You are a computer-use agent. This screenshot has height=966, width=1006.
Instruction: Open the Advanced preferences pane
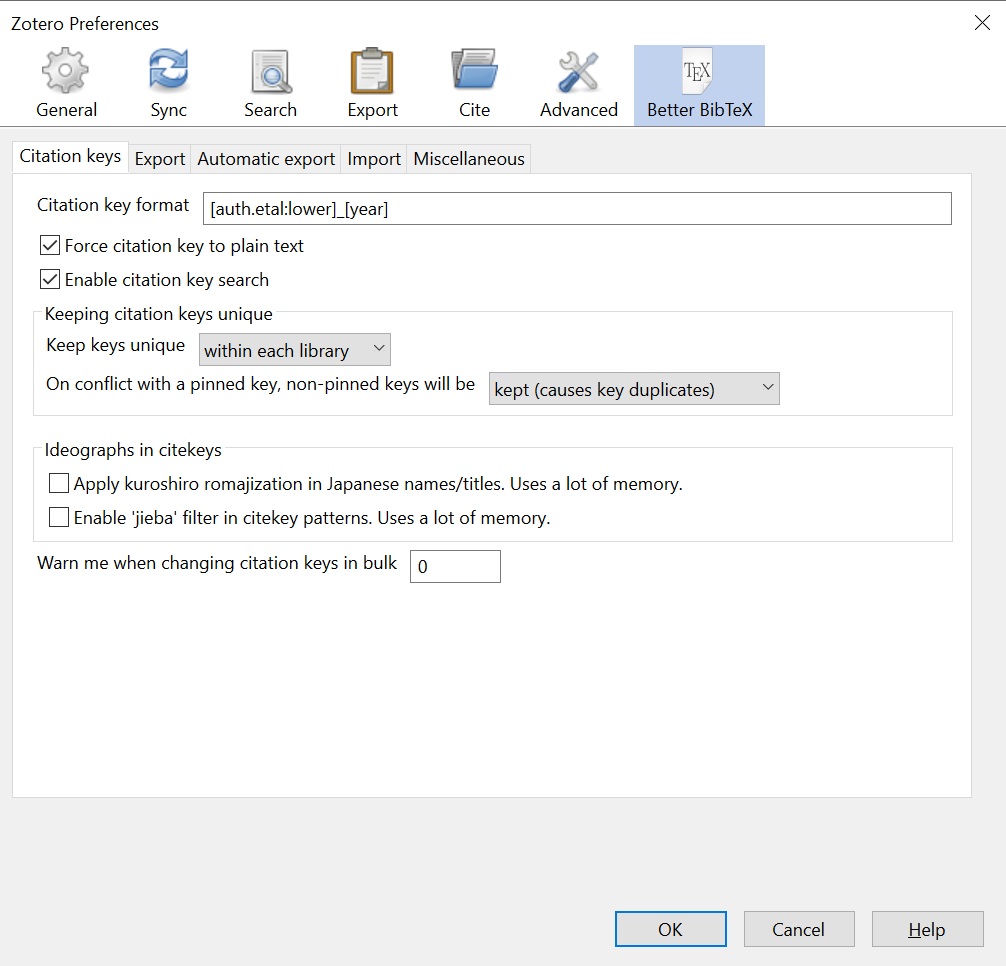click(579, 85)
